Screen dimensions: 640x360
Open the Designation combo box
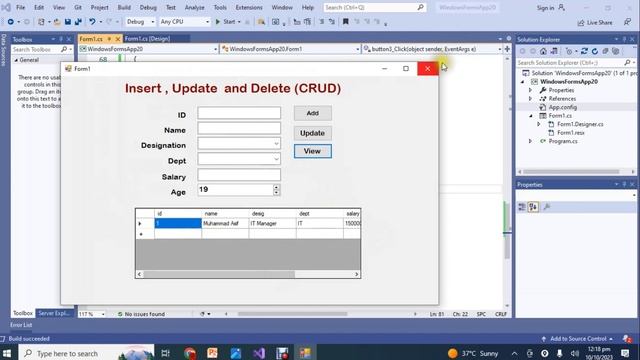pyautogui.click(x=276, y=144)
